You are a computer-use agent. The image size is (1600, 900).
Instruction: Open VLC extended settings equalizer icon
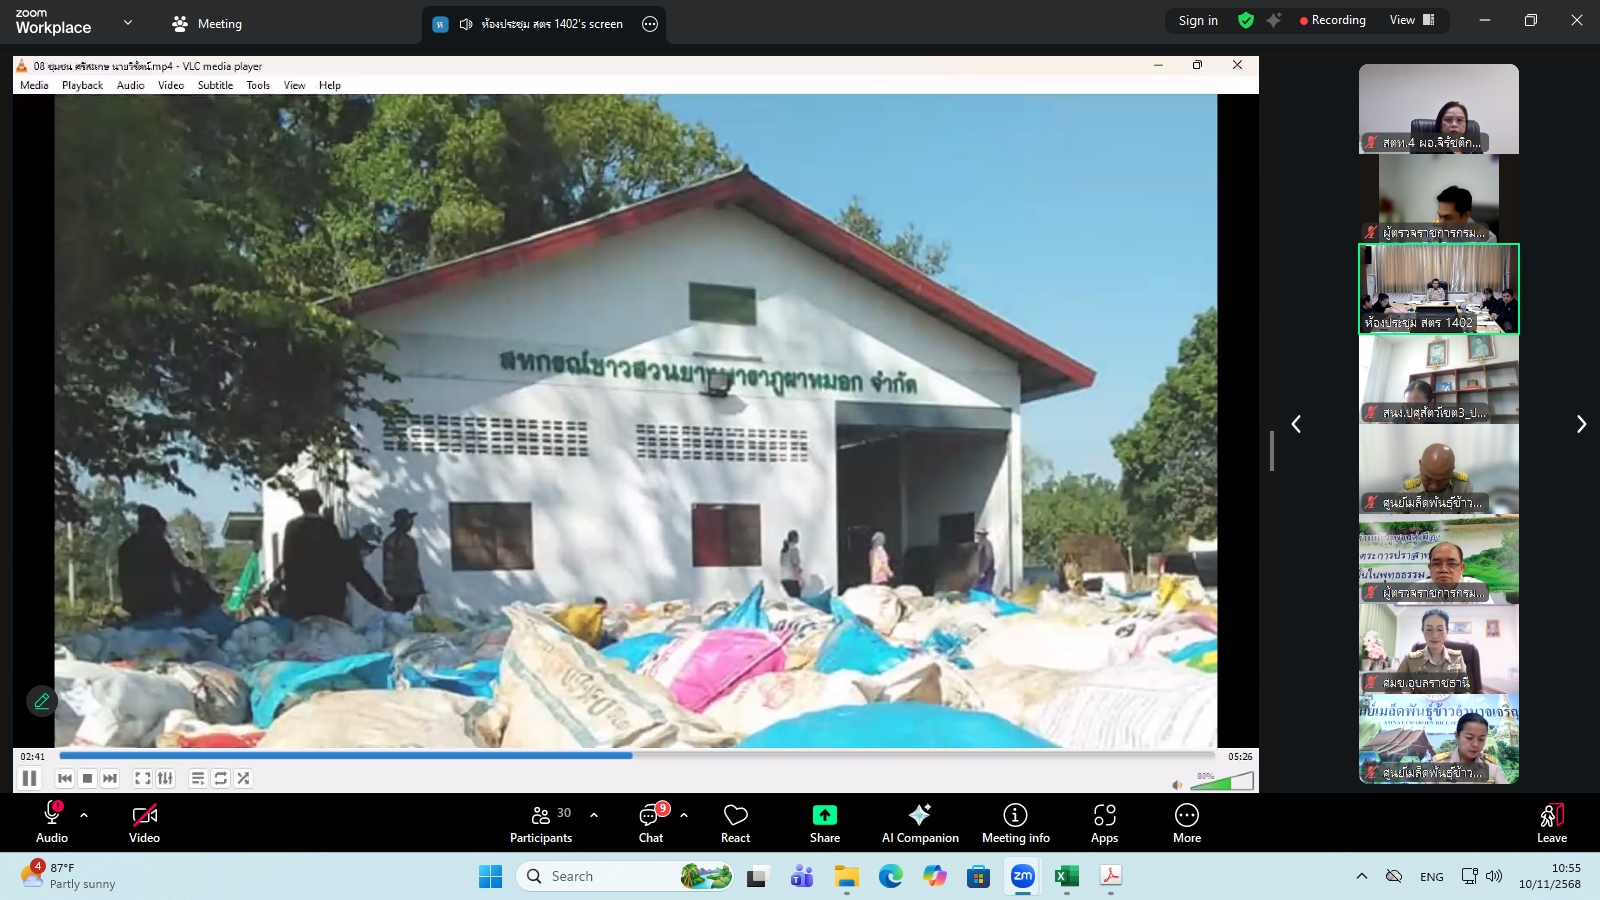point(167,777)
